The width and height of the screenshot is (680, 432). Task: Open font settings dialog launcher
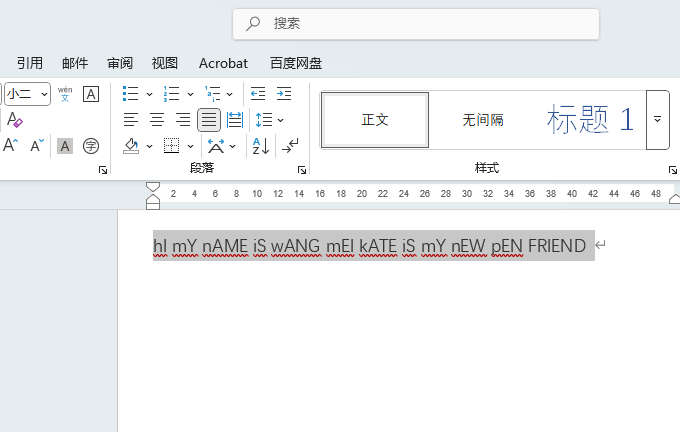103,170
